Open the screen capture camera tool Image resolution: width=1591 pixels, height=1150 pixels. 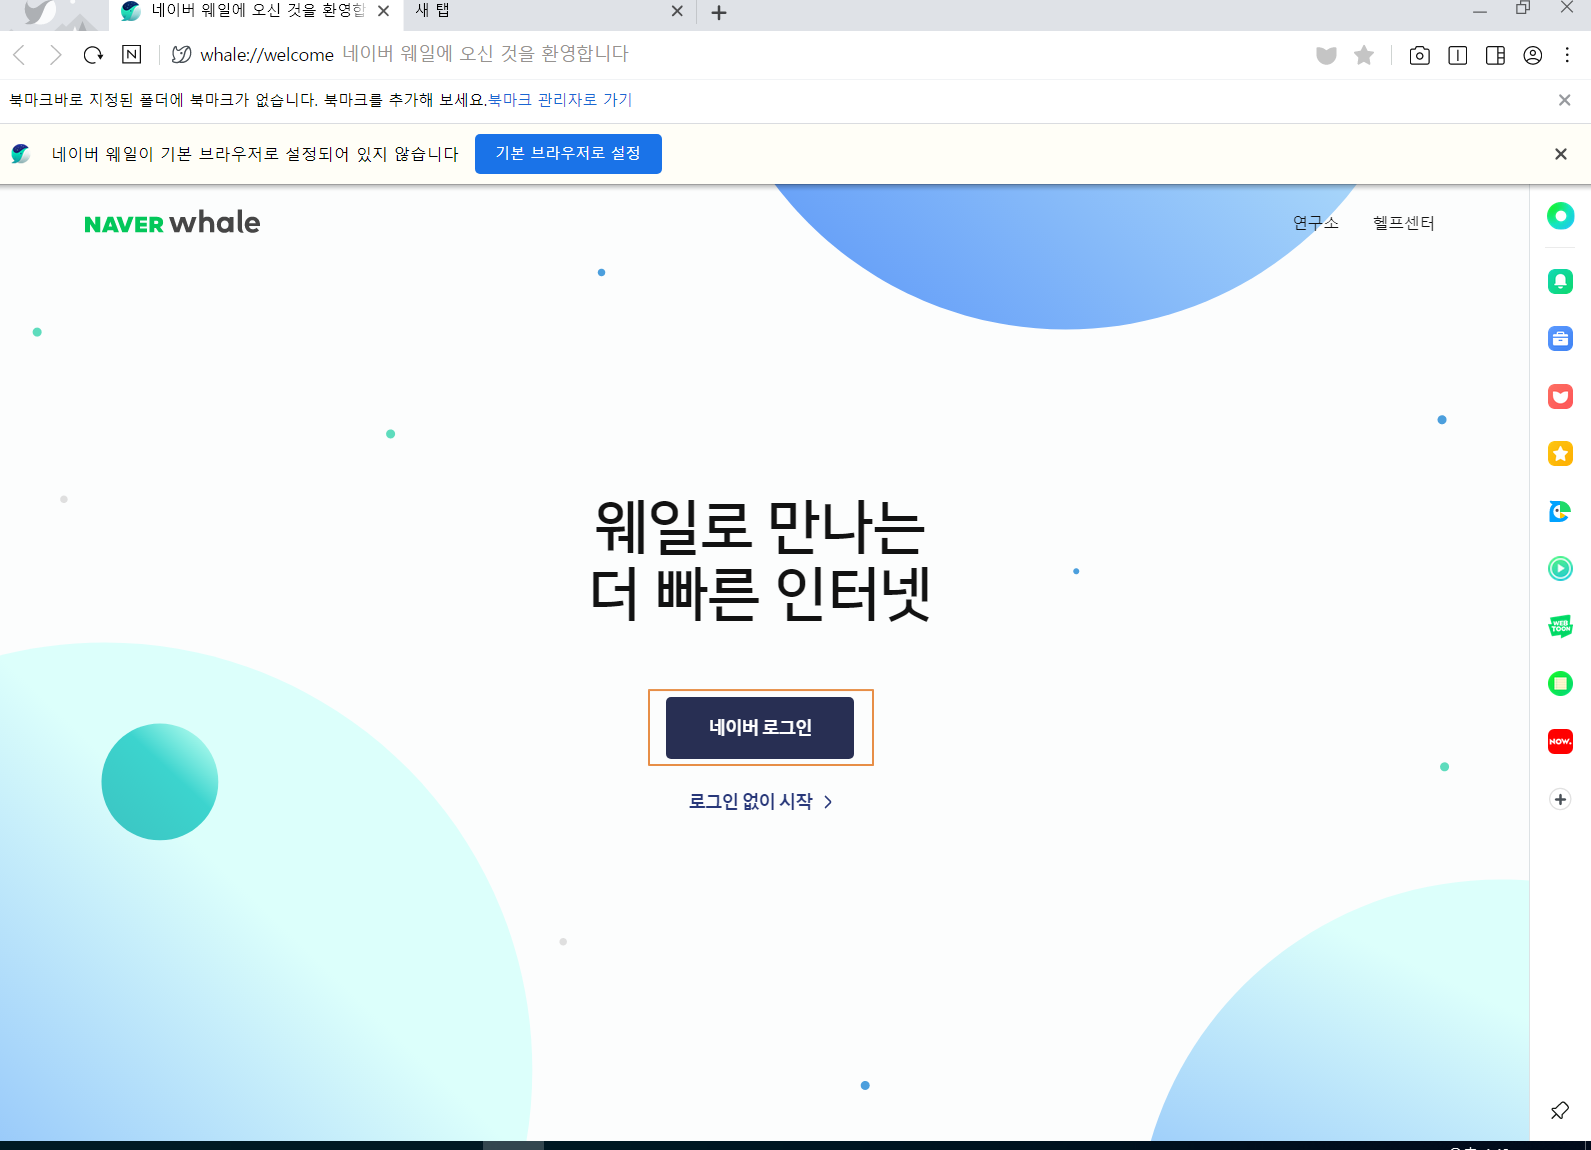click(x=1419, y=55)
